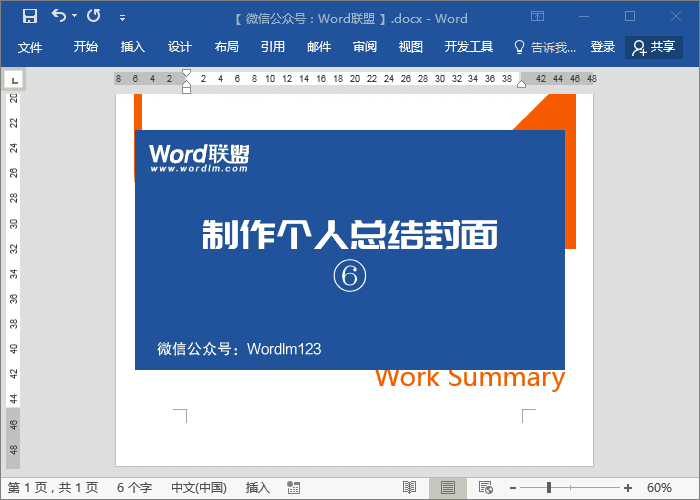The height and width of the screenshot is (500, 700).
Task: Click the 告诉我 Tell Me lightbulb box
Action: (545, 47)
